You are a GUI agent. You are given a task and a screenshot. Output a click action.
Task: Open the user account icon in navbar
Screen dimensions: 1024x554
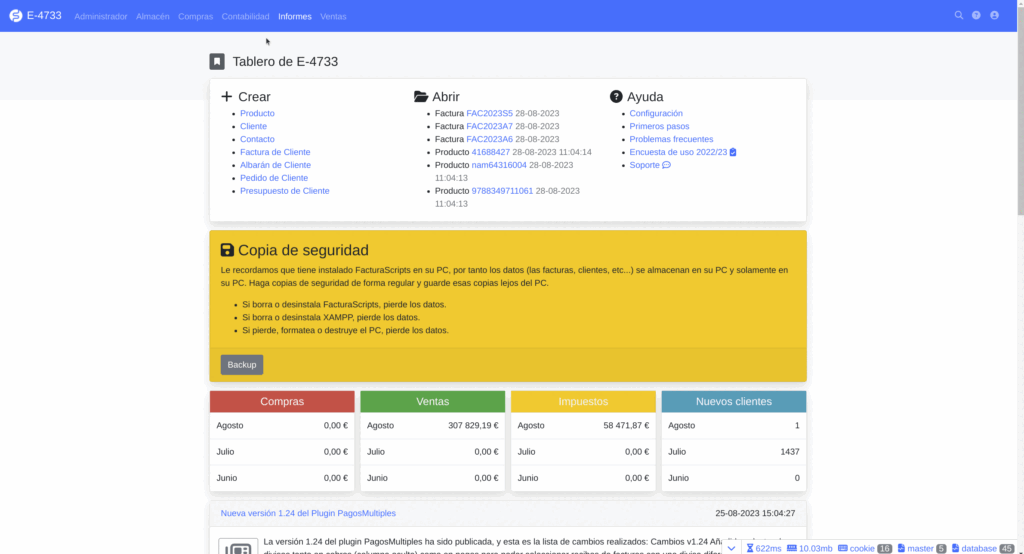click(x=994, y=16)
